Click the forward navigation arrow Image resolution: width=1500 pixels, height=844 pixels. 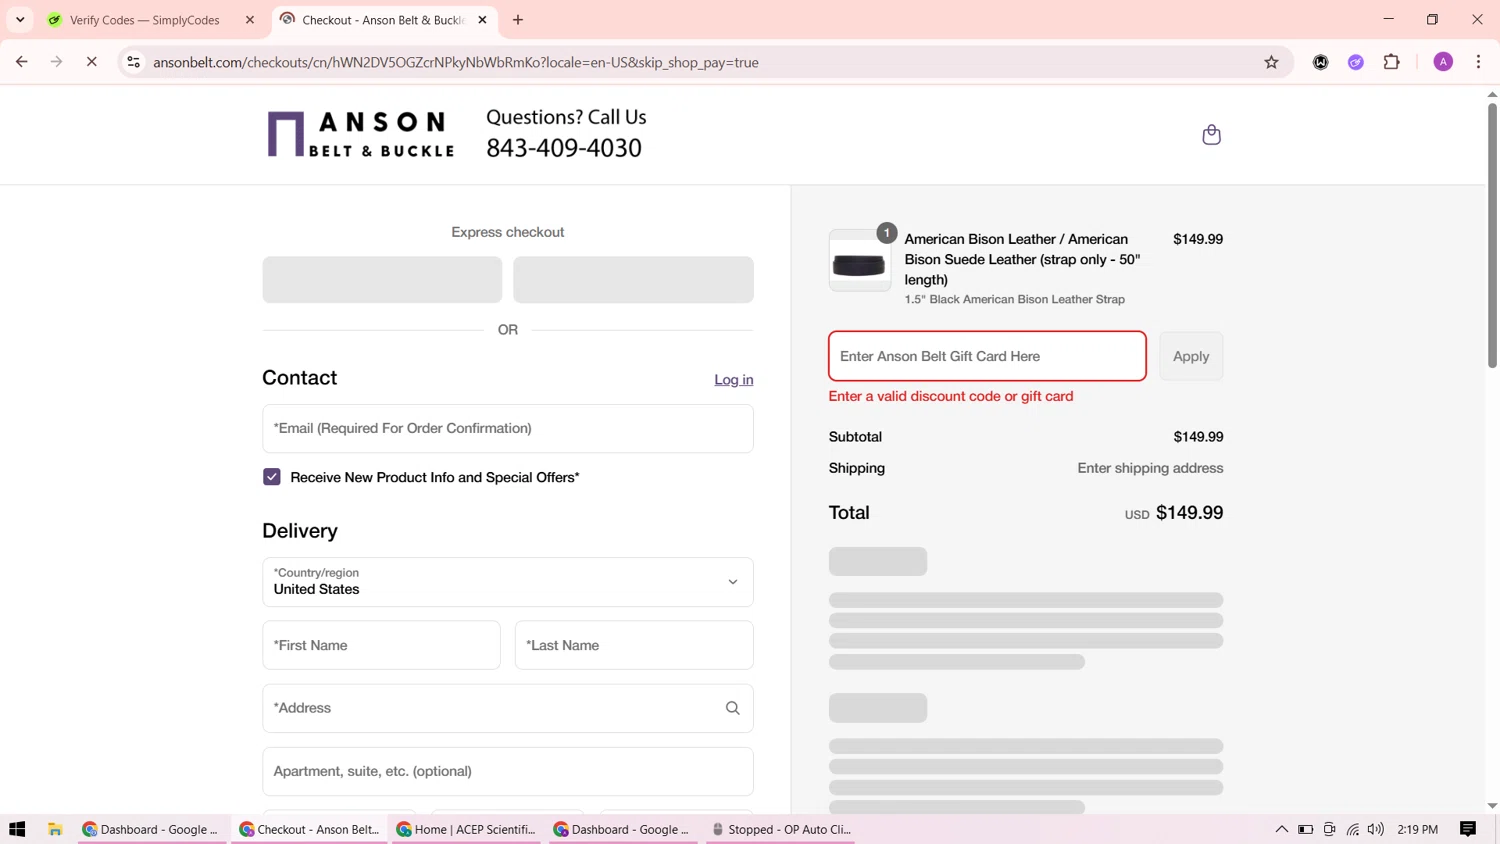tap(57, 62)
